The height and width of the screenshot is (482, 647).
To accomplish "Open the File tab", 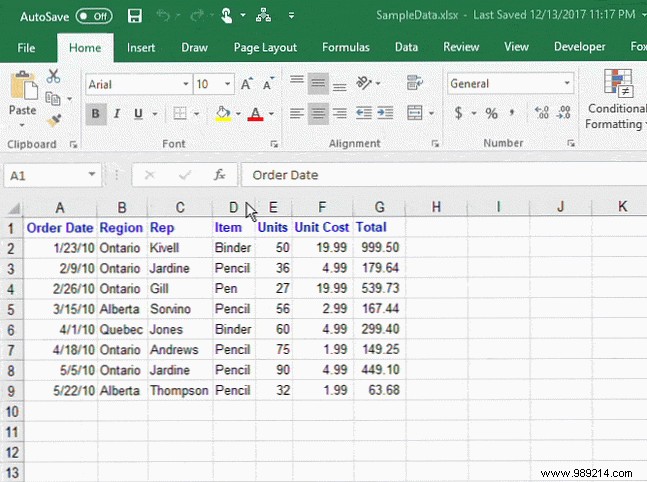I will 26,48.
